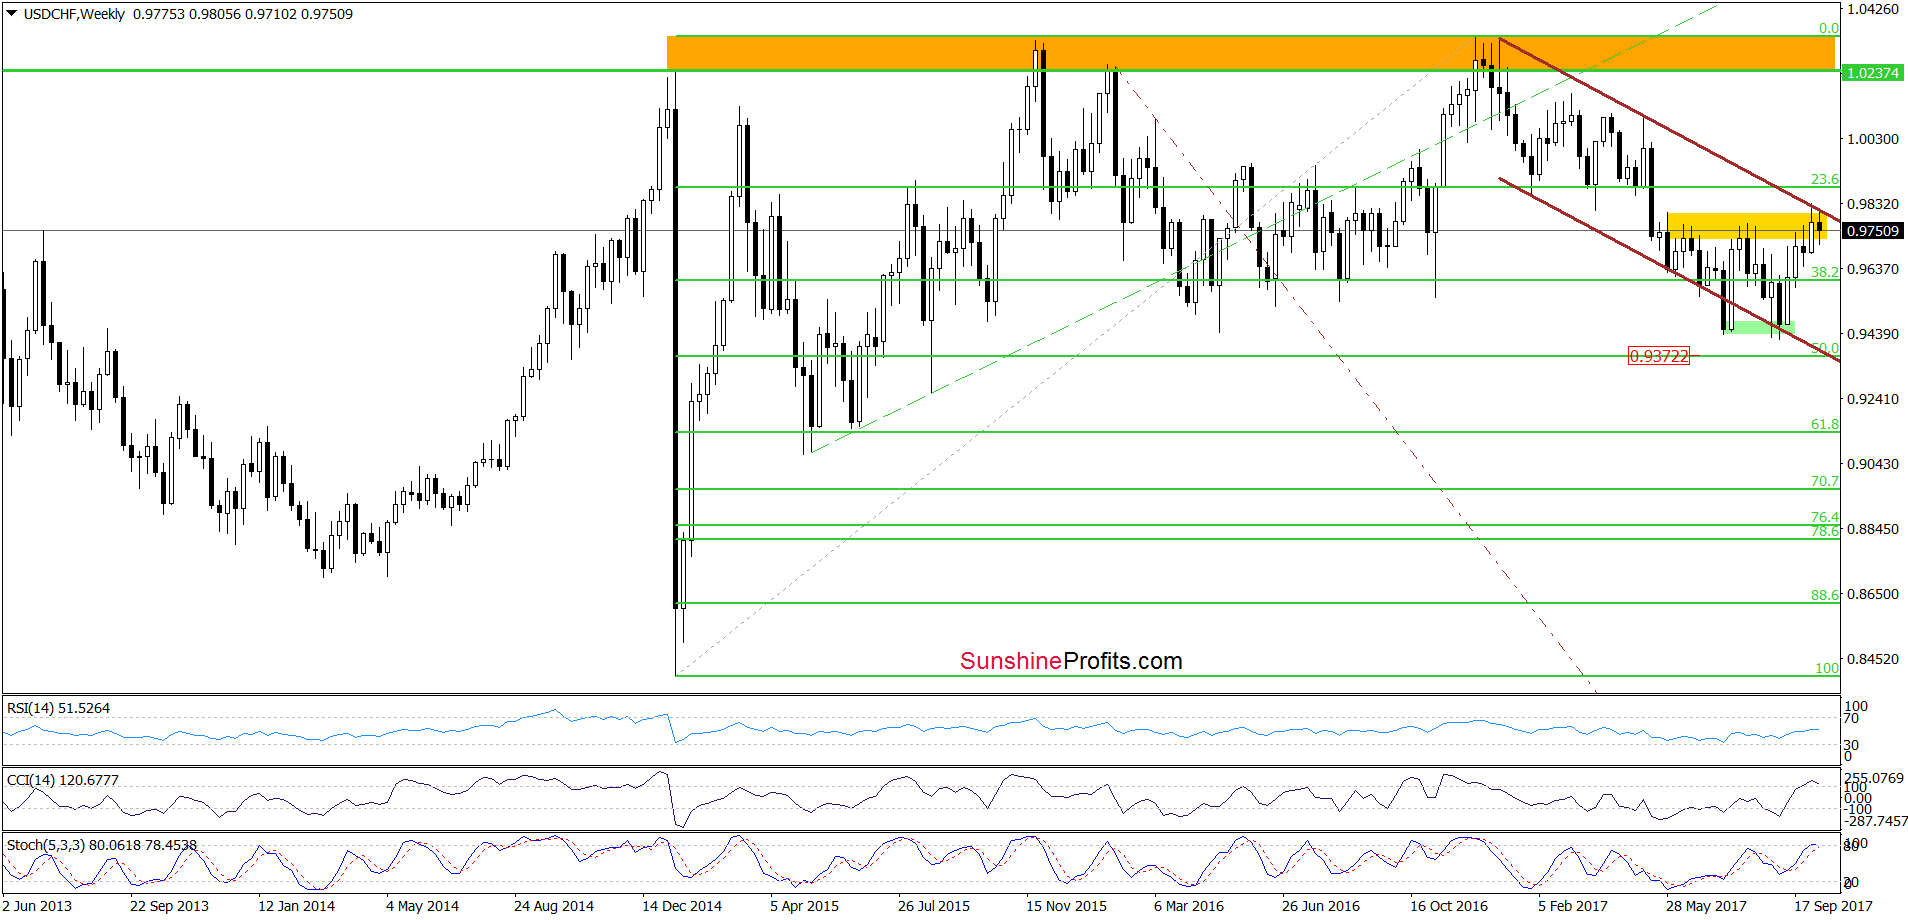Click the current price label 0.97509
The height and width of the screenshot is (920, 1908).
[x=1872, y=231]
